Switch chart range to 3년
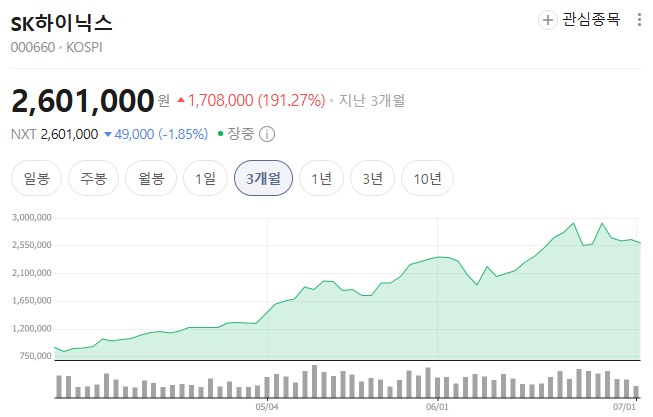This screenshot has height=417, width=653. click(372, 178)
